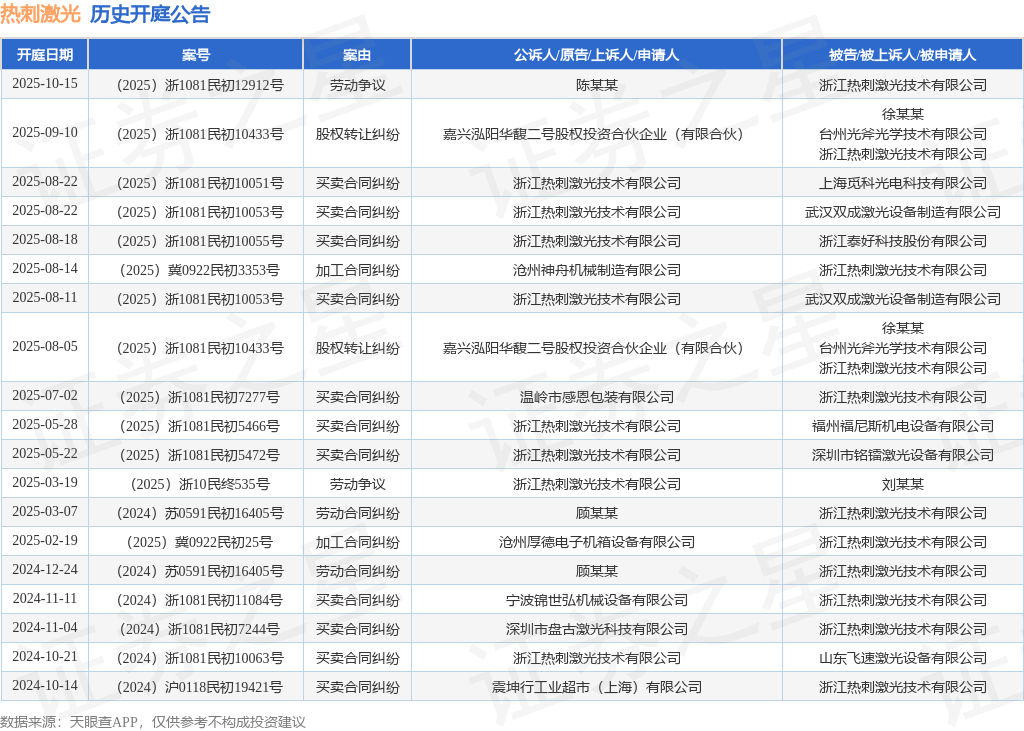Click the date 2025-08-11
This screenshot has width=1024, height=731.
(44, 298)
